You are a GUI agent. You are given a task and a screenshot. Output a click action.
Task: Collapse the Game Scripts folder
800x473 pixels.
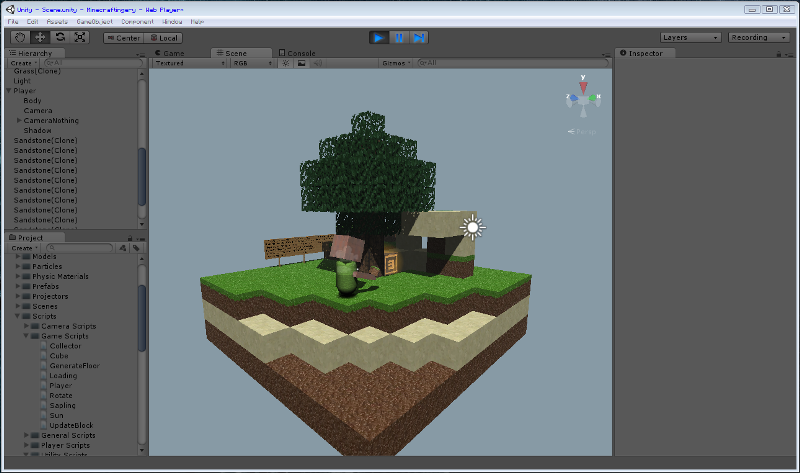(26, 336)
